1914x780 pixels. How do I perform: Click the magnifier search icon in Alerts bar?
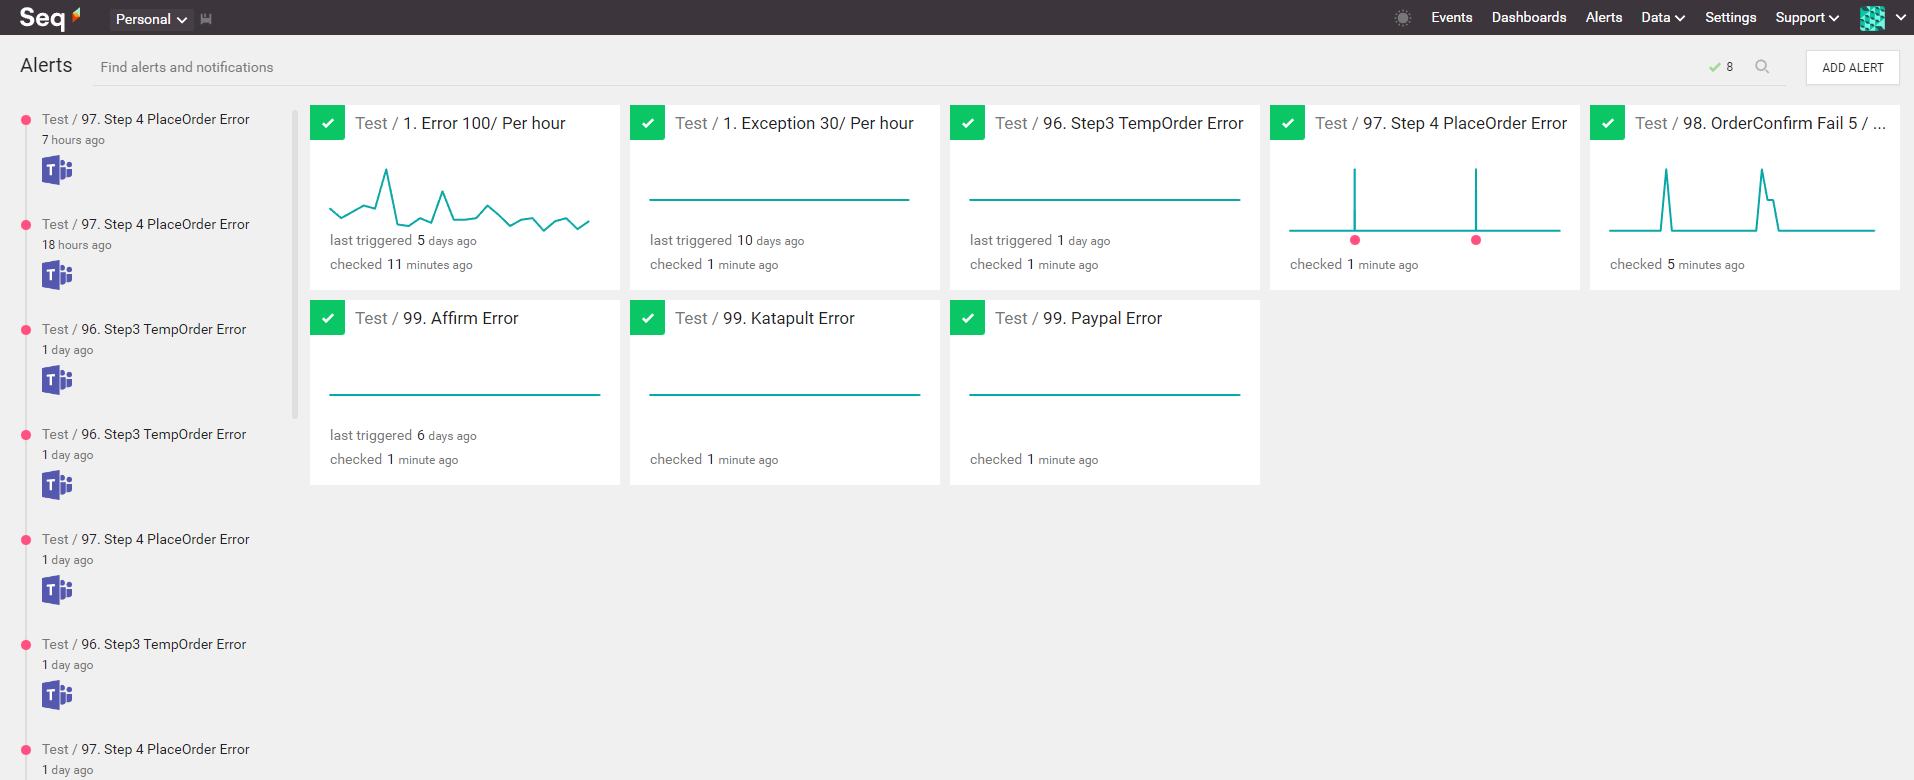[x=1762, y=67]
